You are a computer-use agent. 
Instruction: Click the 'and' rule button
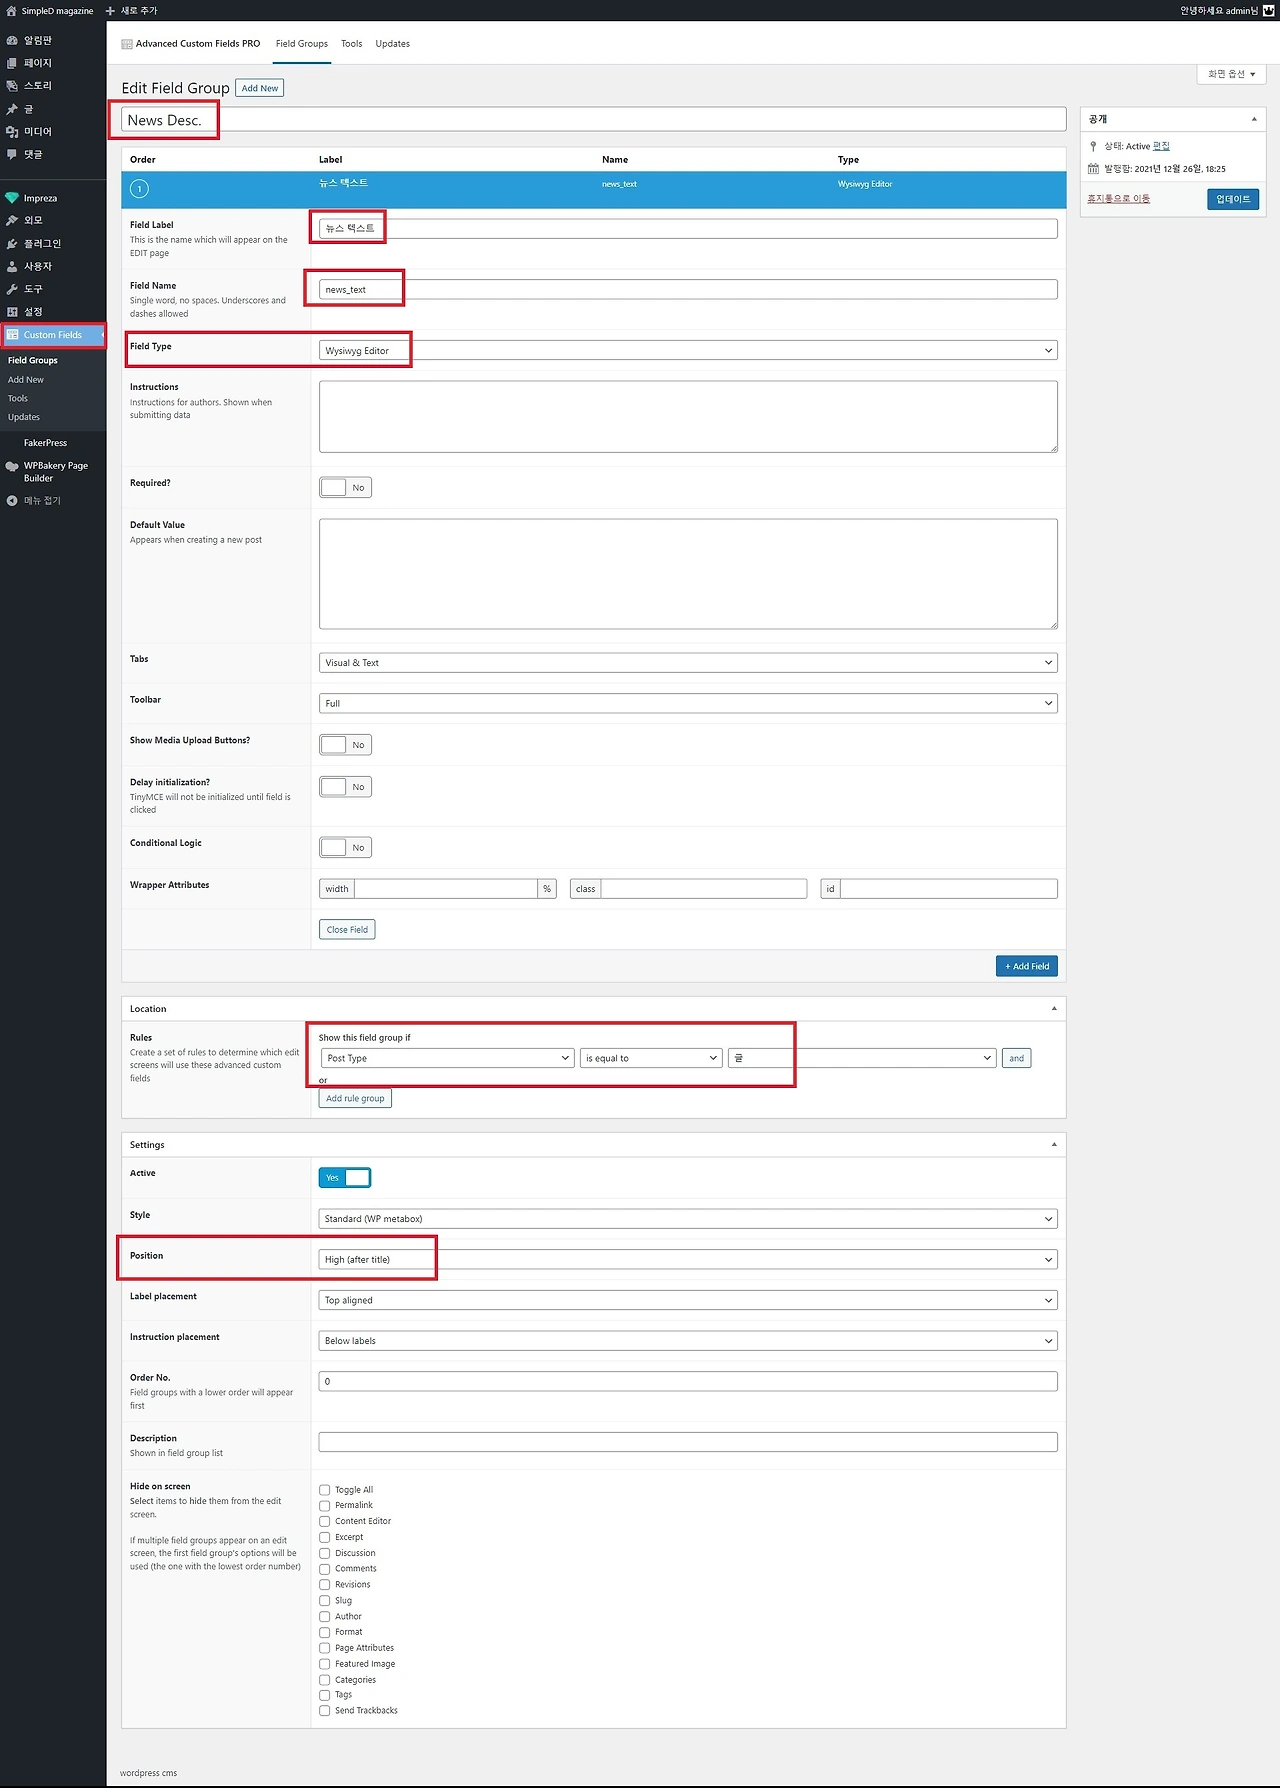1017,1058
